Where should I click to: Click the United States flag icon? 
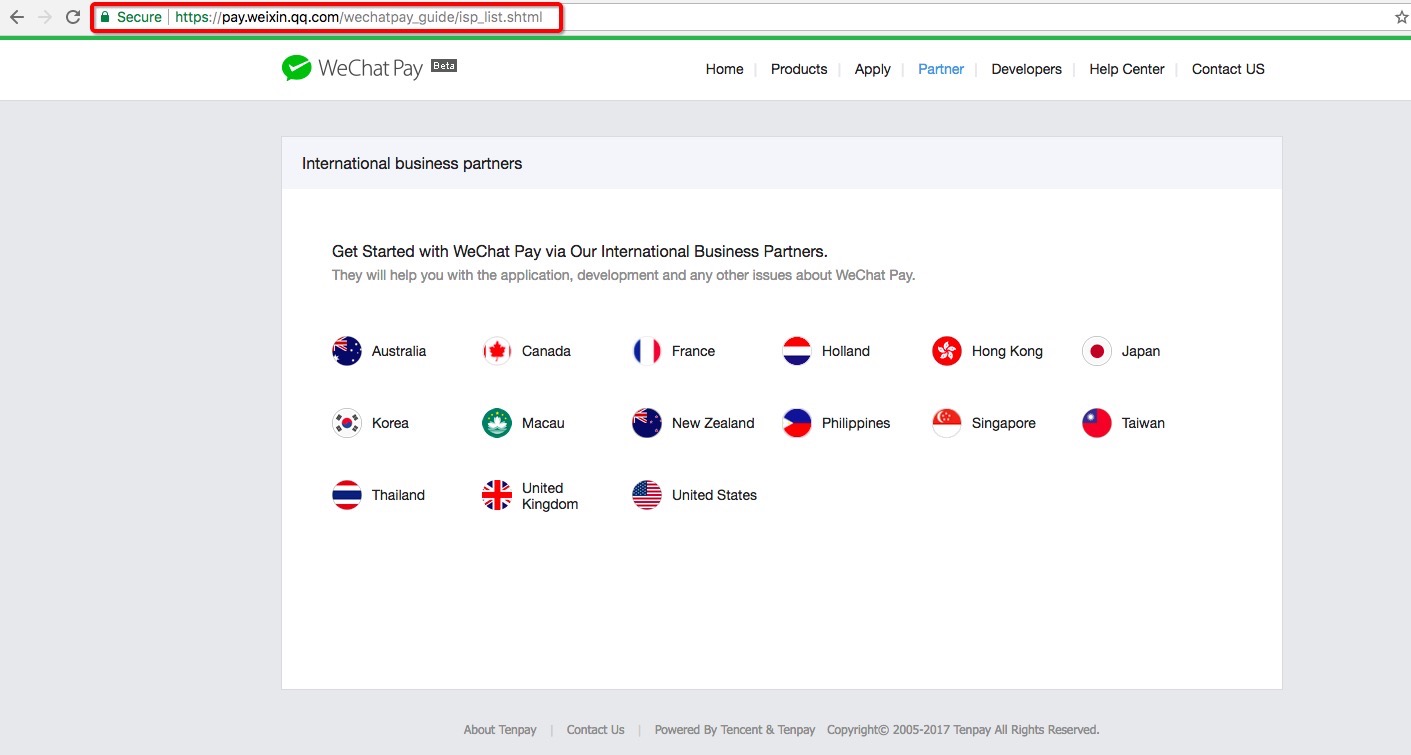(647, 495)
